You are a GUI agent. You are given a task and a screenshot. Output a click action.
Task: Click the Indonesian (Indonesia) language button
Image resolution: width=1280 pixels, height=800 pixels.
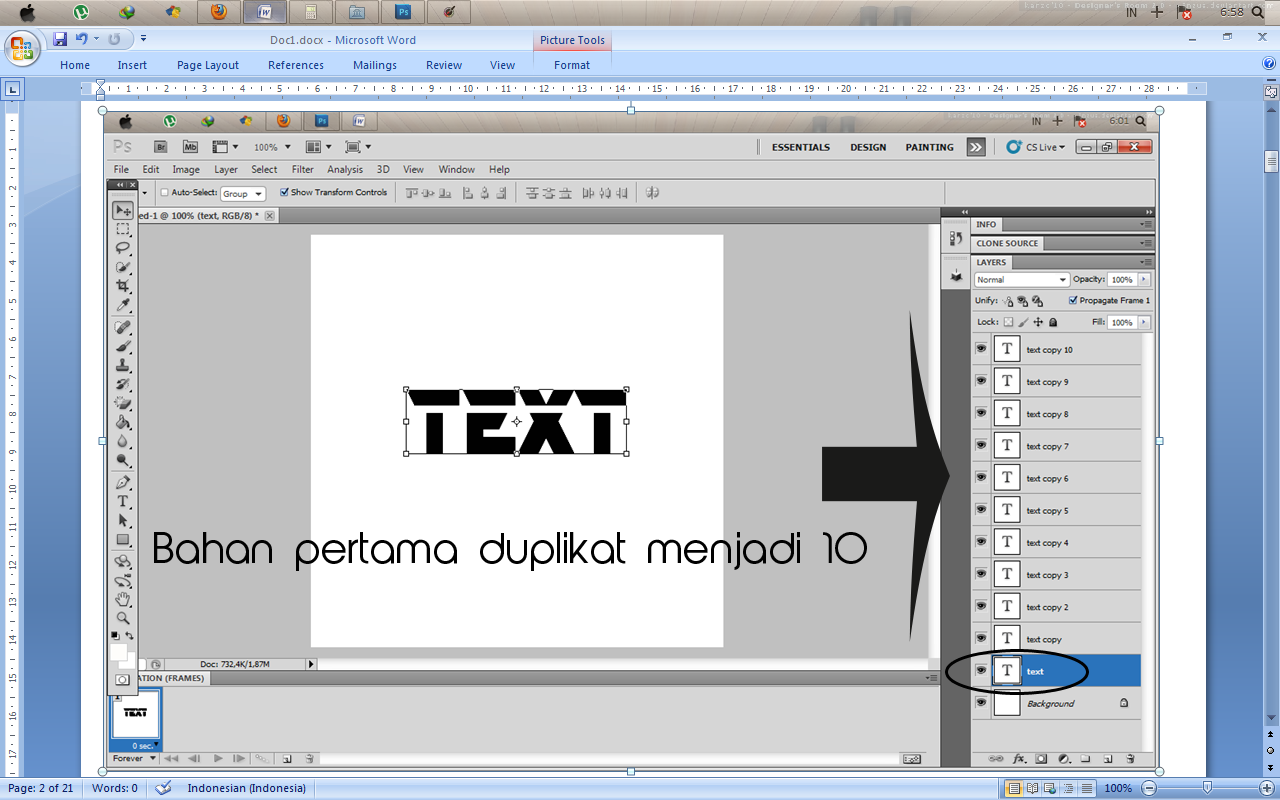tap(246, 788)
